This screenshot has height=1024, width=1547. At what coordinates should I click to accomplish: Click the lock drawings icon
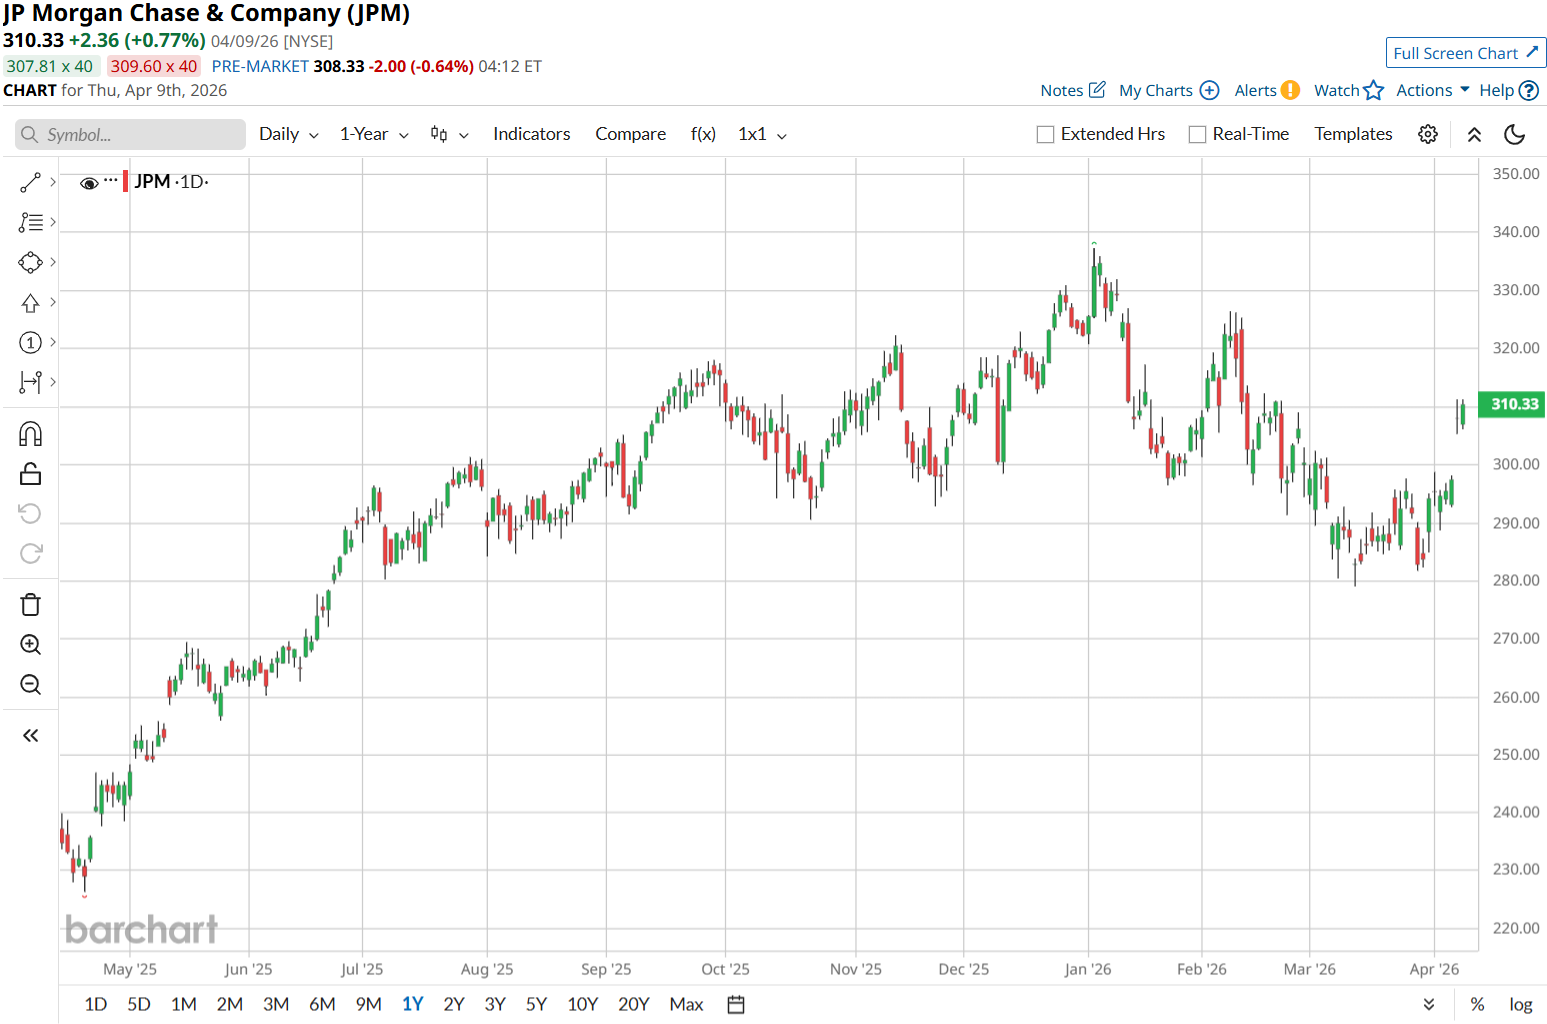point(31,474)
